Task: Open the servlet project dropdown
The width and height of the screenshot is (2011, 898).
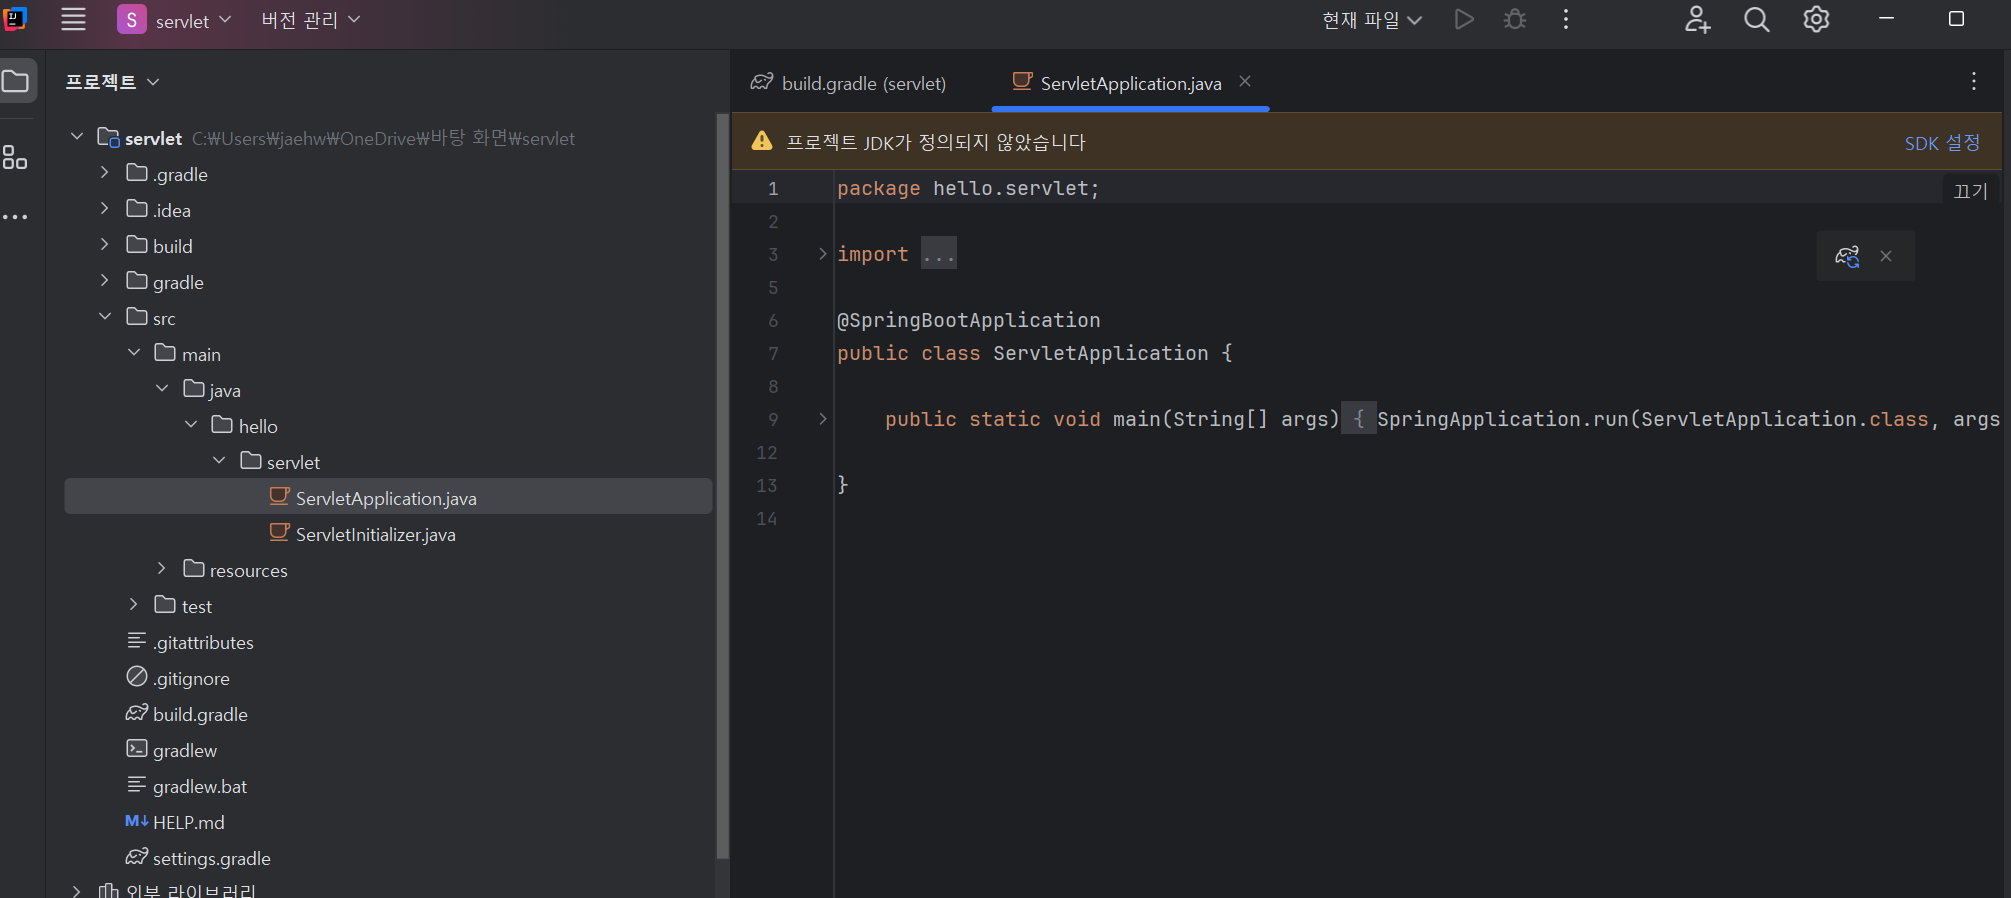Action: [x=175, y=20]
